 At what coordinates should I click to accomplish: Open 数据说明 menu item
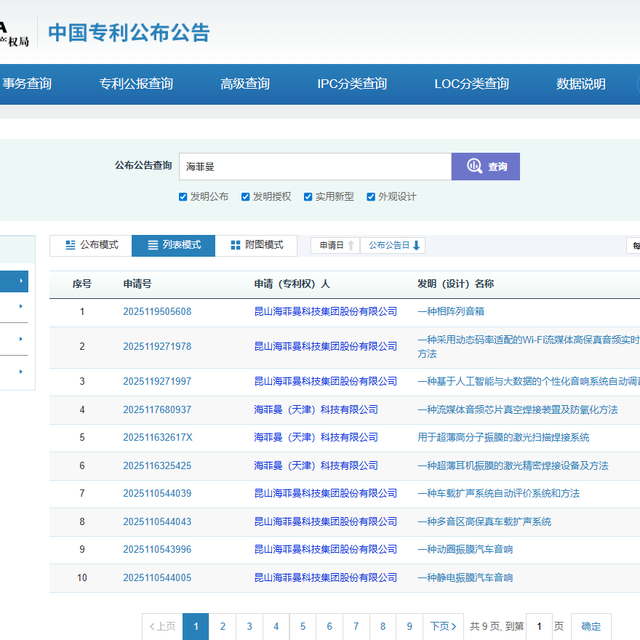[x=580, y=84]
